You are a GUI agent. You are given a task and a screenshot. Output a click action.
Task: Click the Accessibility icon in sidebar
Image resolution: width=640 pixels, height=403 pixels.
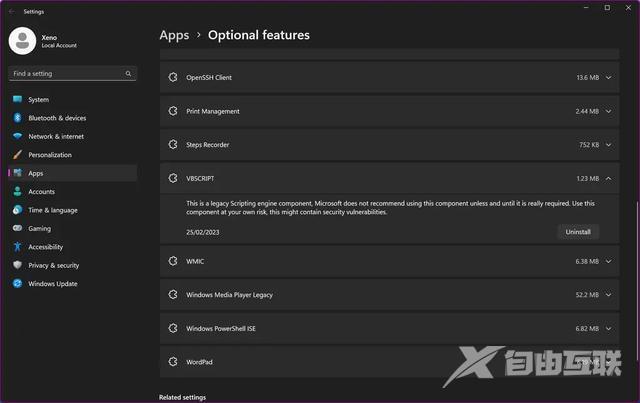(17, 247)
